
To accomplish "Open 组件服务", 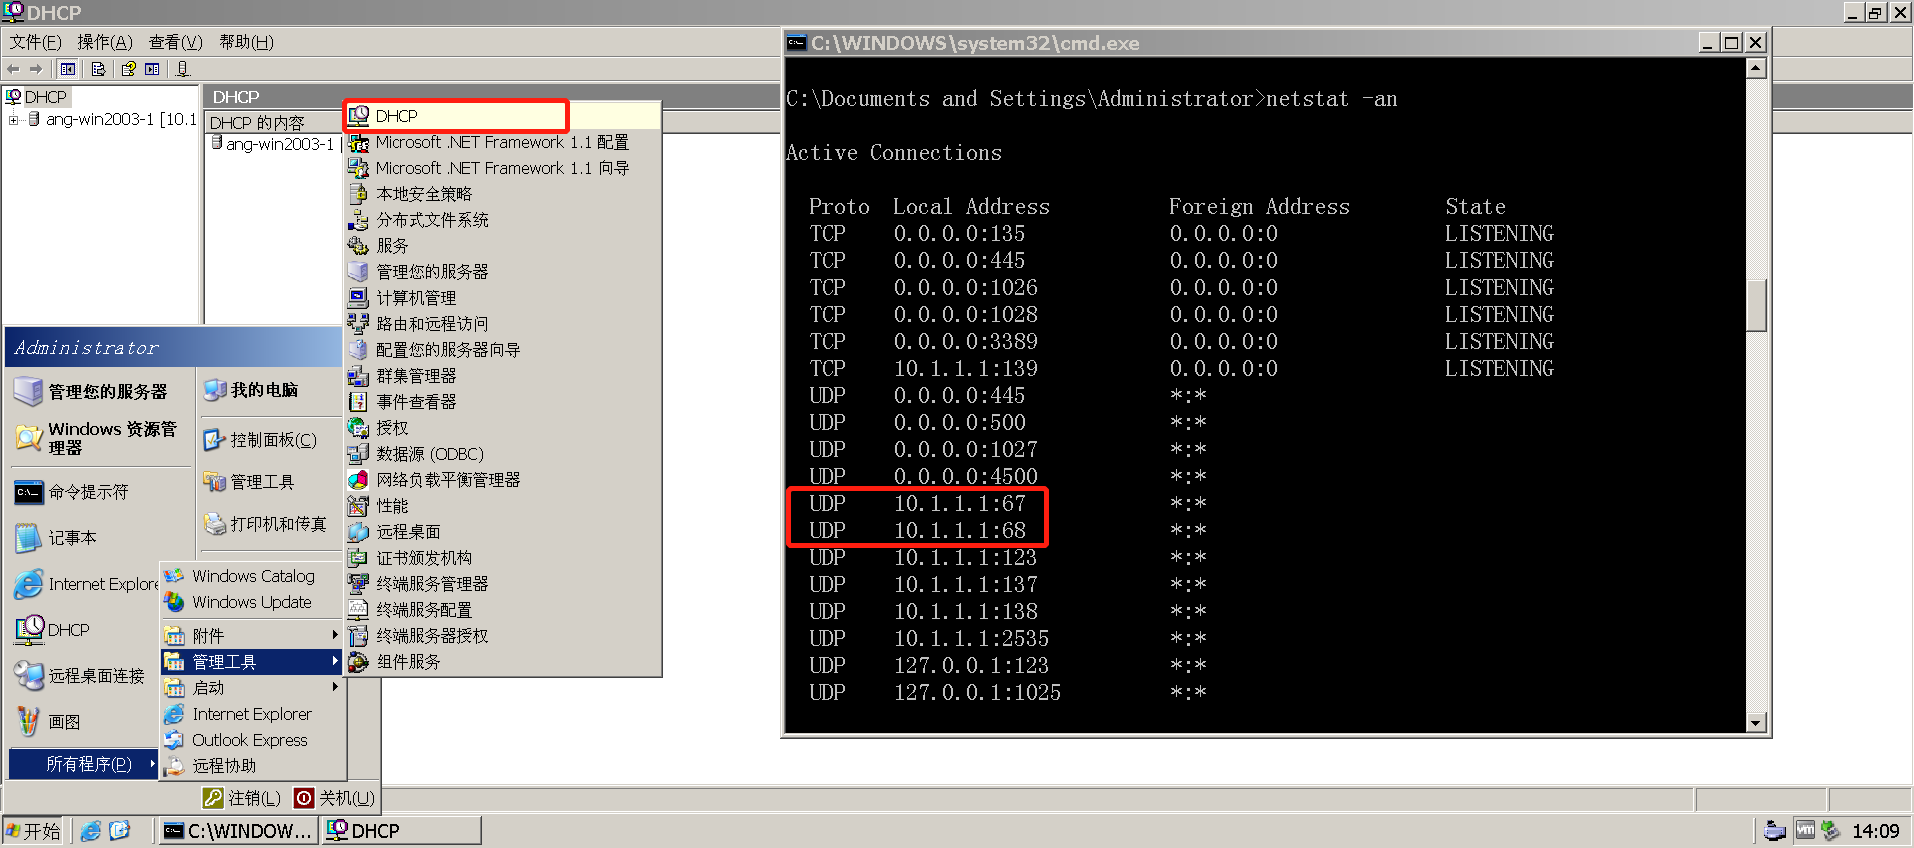I will pyautogui.click(x=503, y=662).
